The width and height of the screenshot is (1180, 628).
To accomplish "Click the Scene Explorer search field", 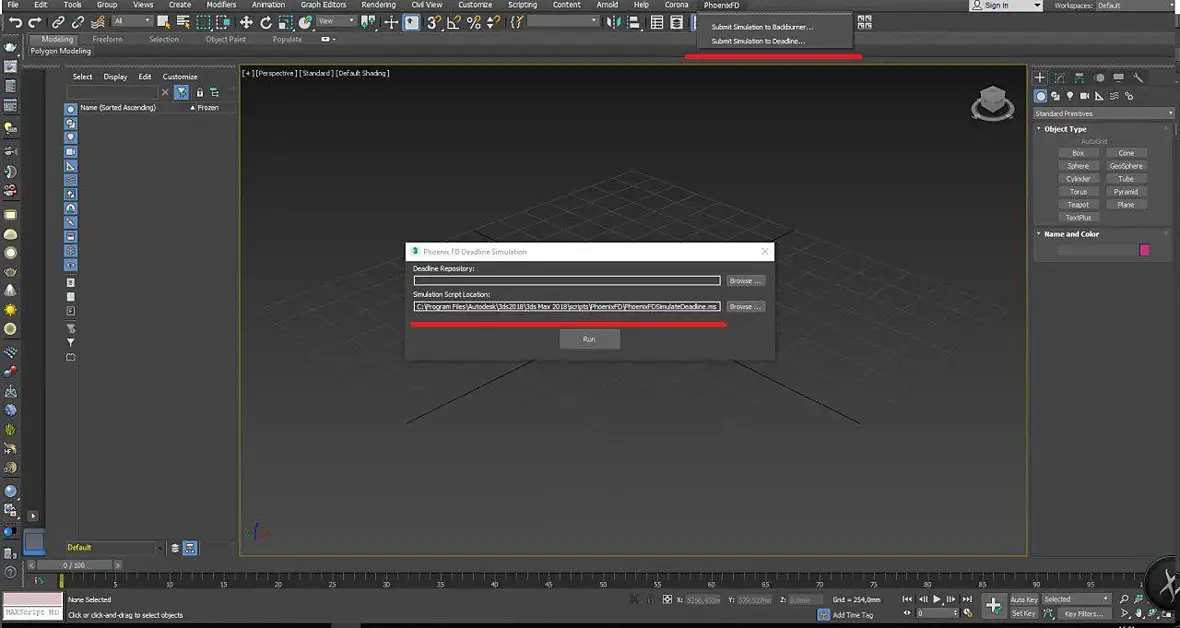I will (112, 92).
